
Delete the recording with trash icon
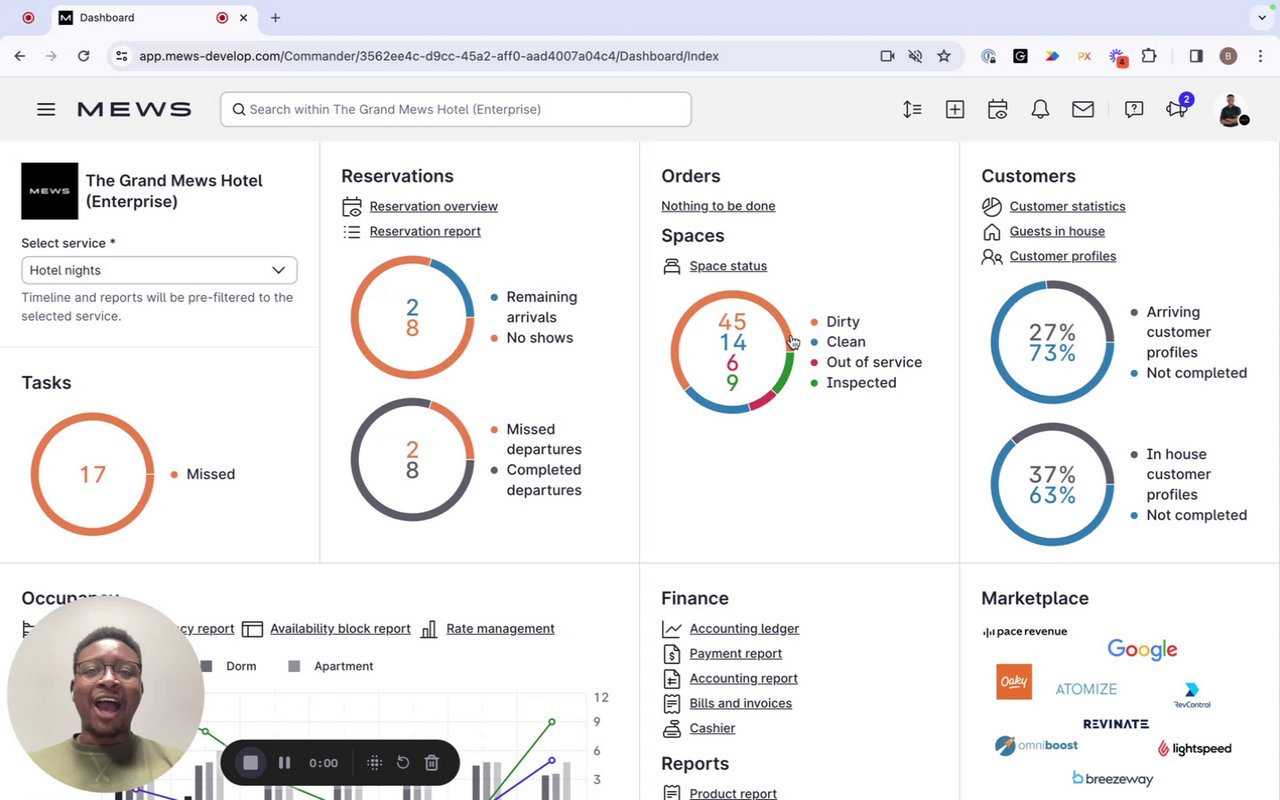point(432,763)
